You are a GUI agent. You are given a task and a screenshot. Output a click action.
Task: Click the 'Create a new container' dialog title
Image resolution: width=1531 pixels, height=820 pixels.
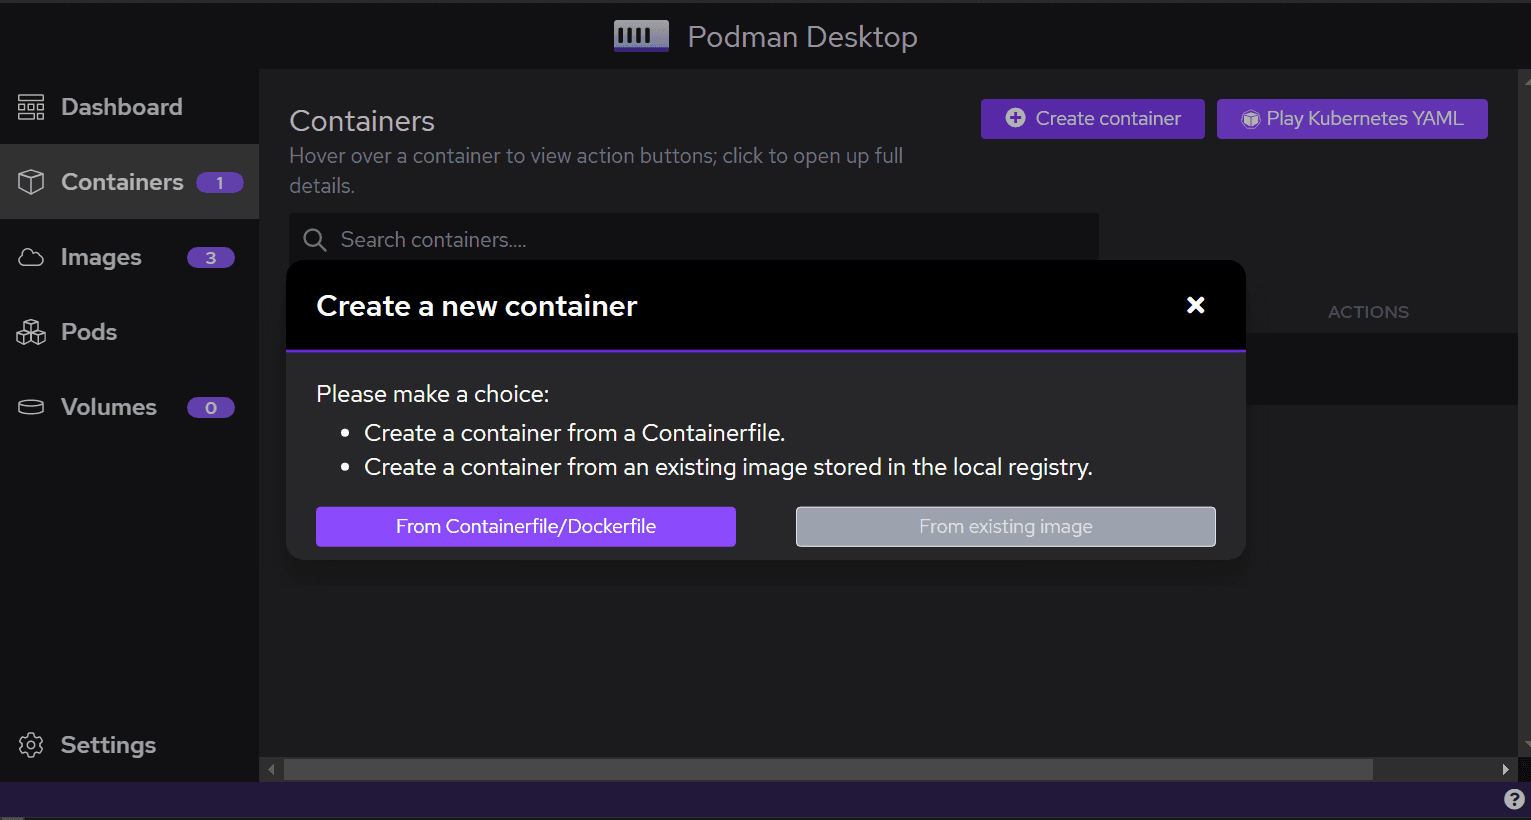tap(477, 306)
